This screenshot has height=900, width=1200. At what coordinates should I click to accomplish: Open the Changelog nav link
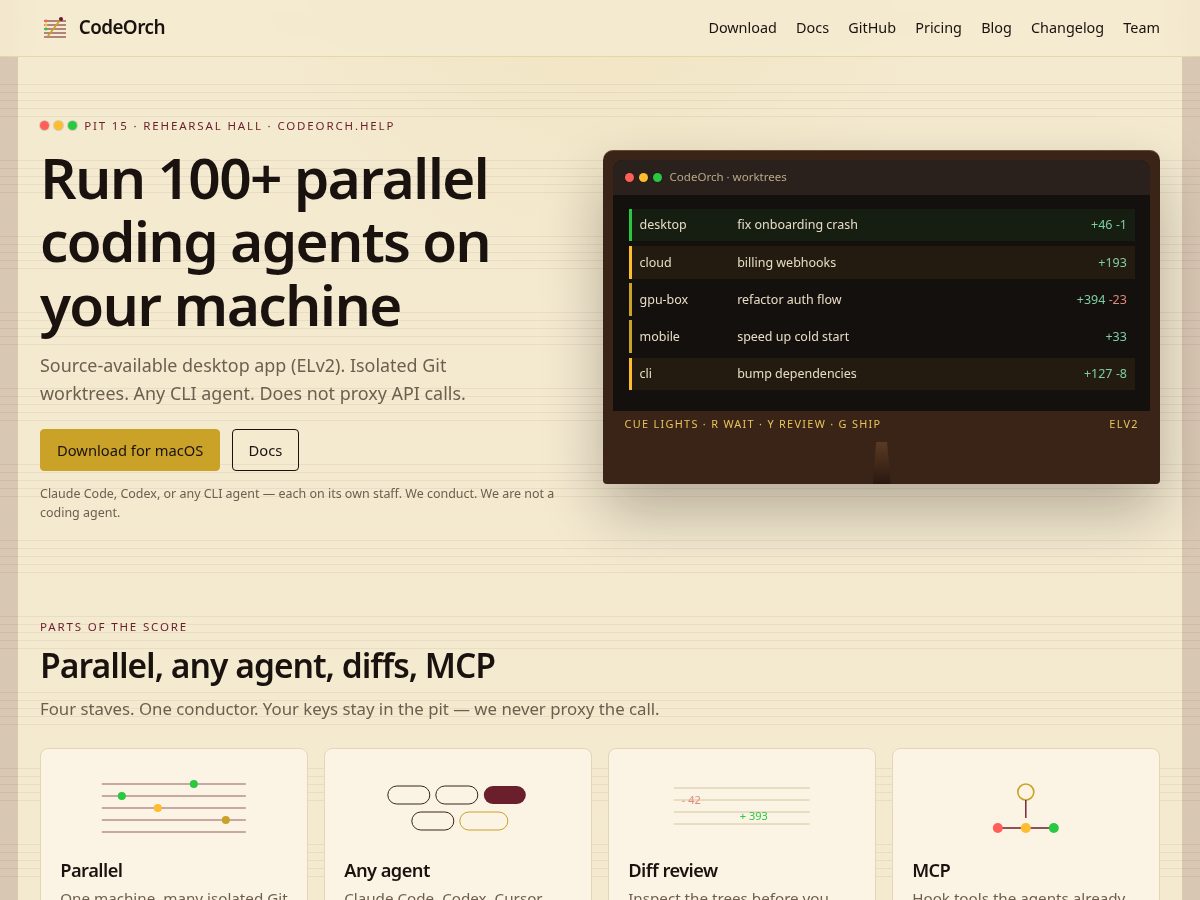pos(1067,28)
